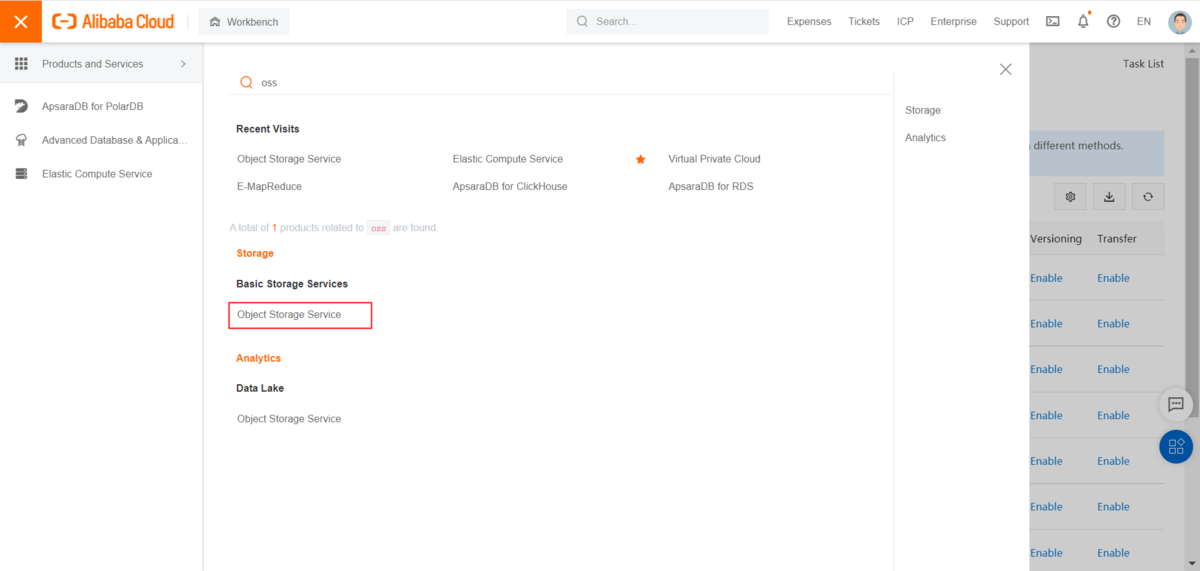Open recent visit Elastic Compute Service

coord(508,159)
